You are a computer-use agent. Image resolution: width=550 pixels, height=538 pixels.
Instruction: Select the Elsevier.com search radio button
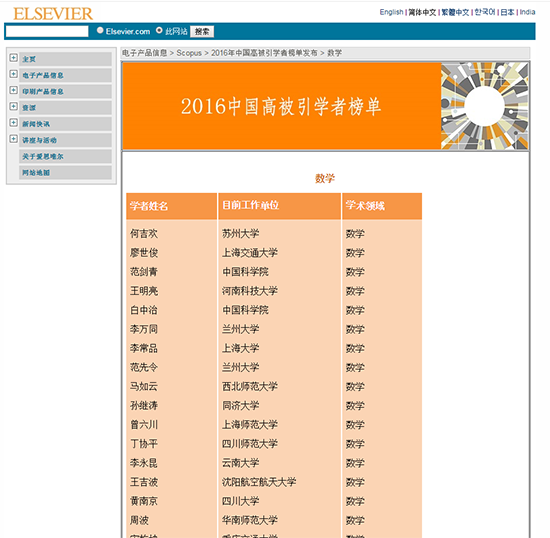100,31
